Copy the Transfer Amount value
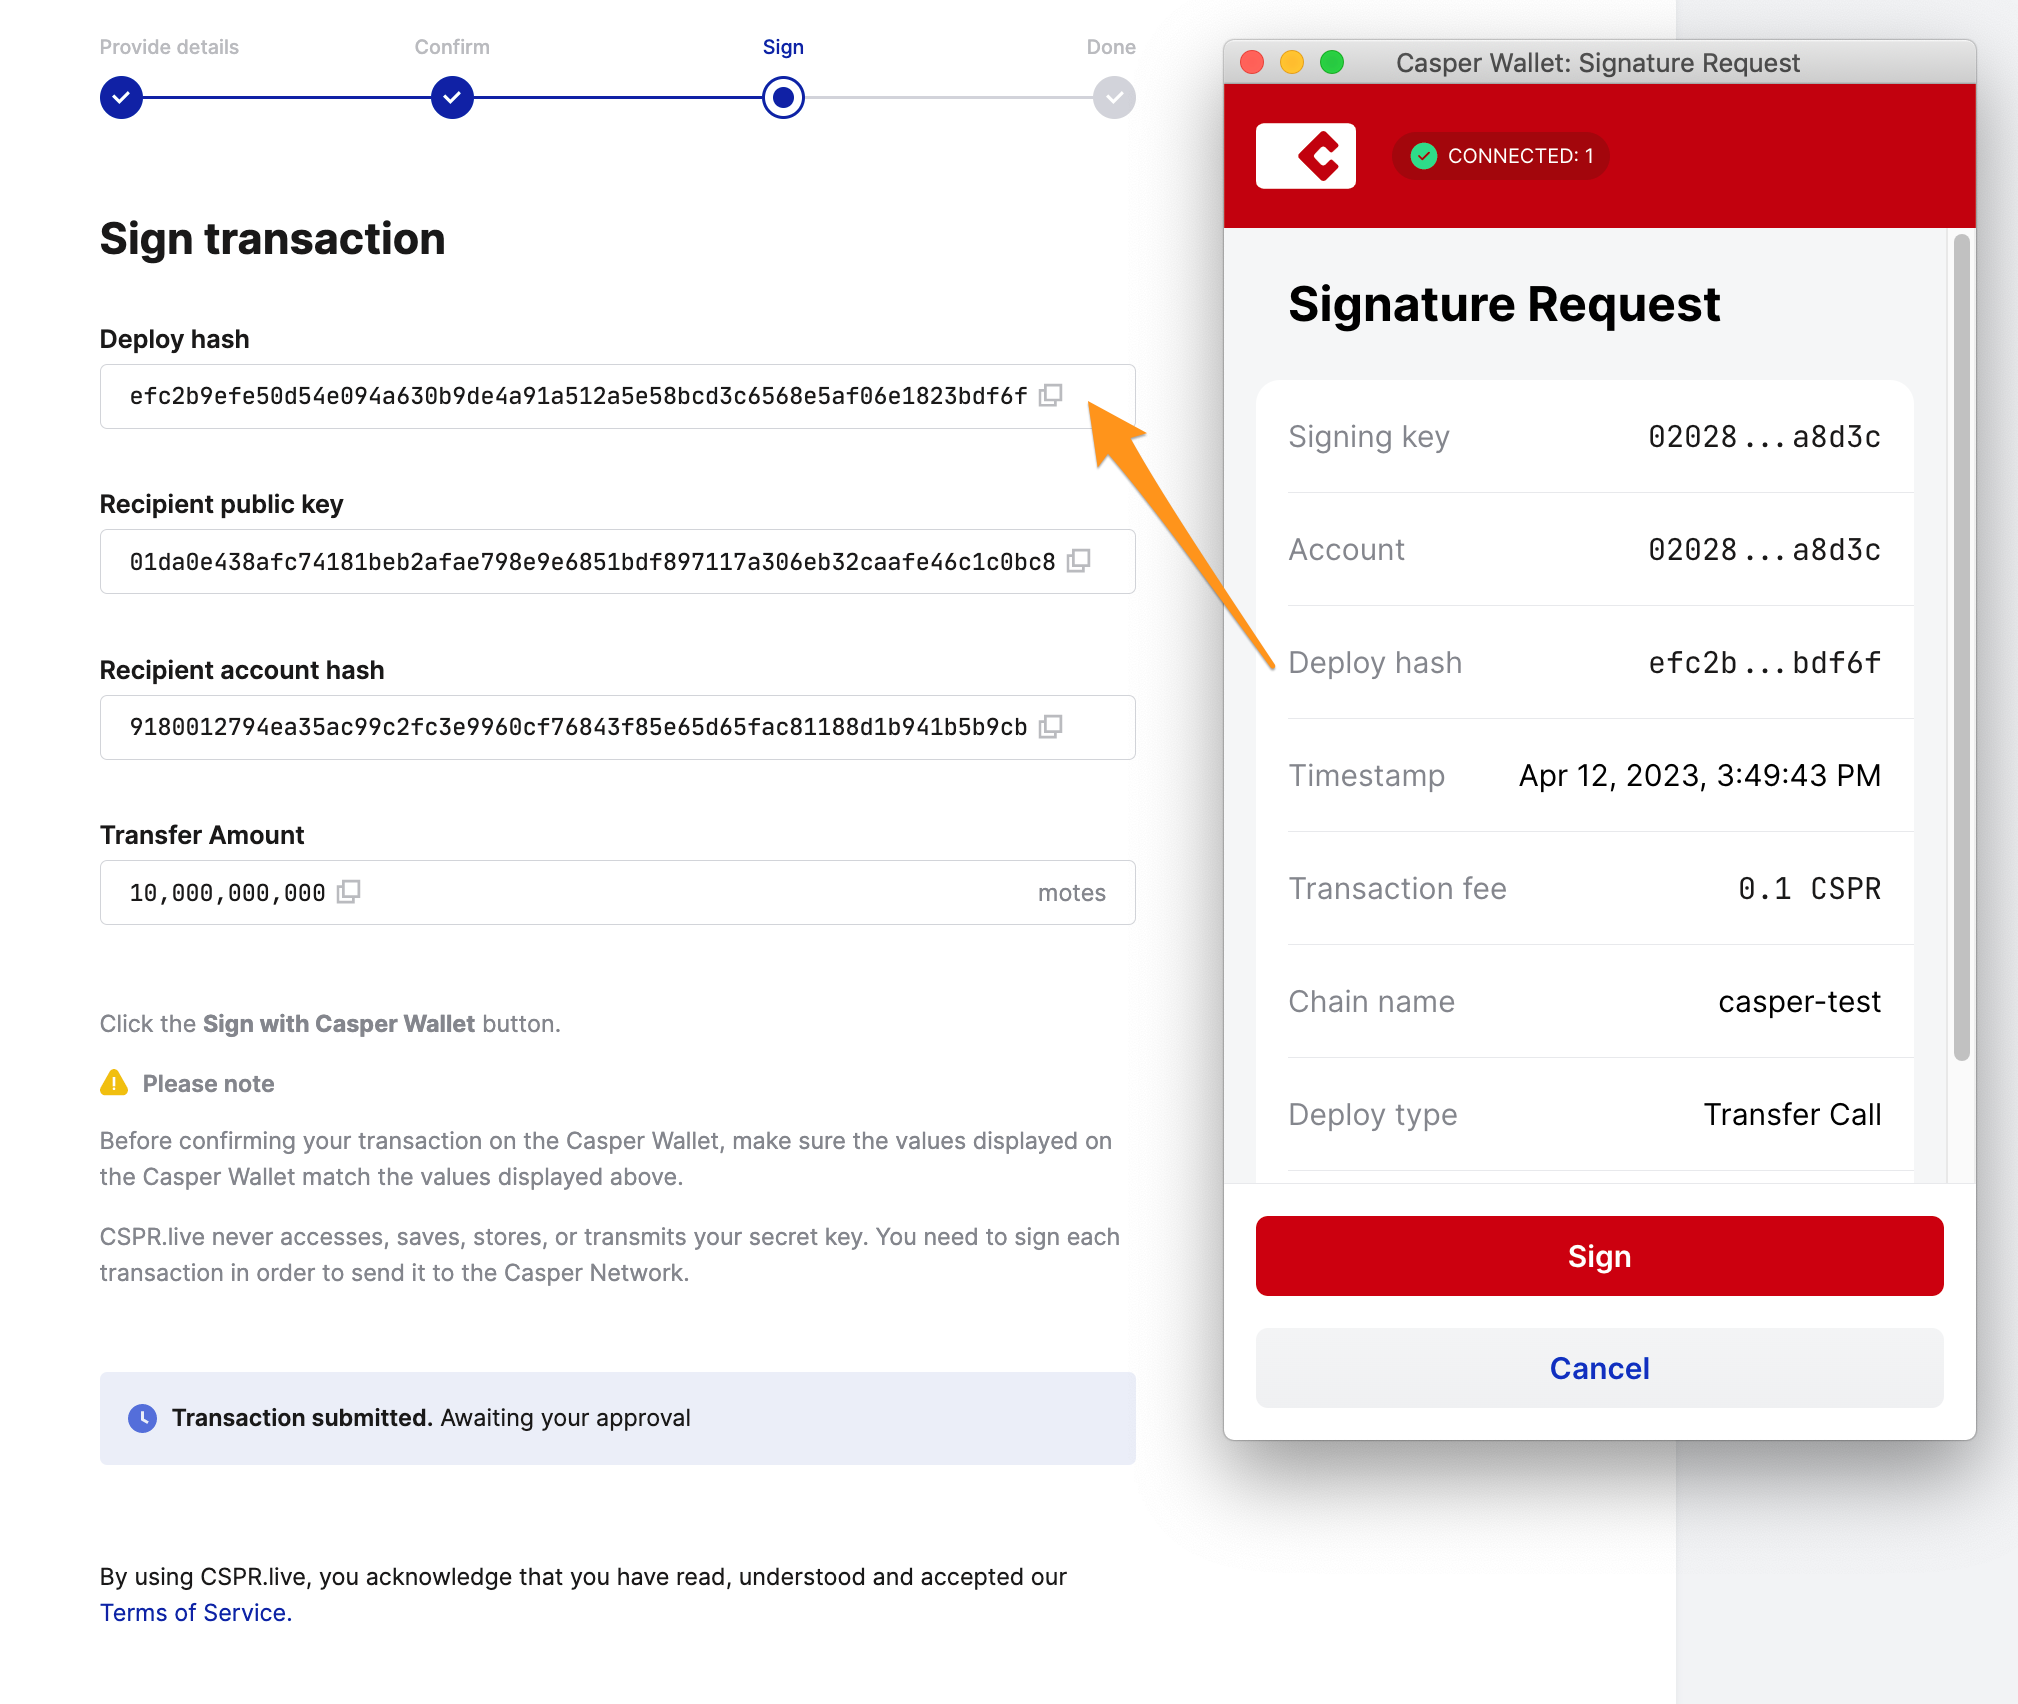Screen dimensions: 2018x1704 [349, 891]
